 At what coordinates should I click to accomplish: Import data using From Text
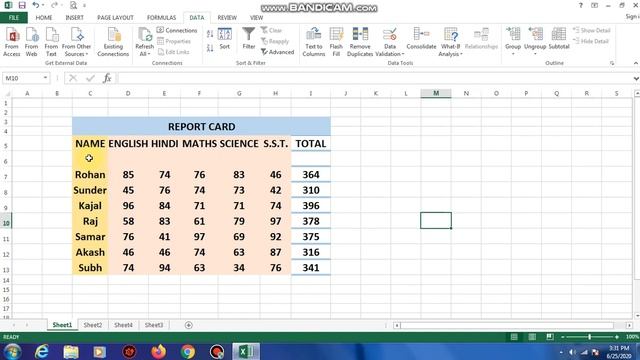pyautogui.click(x=51, y=42)
